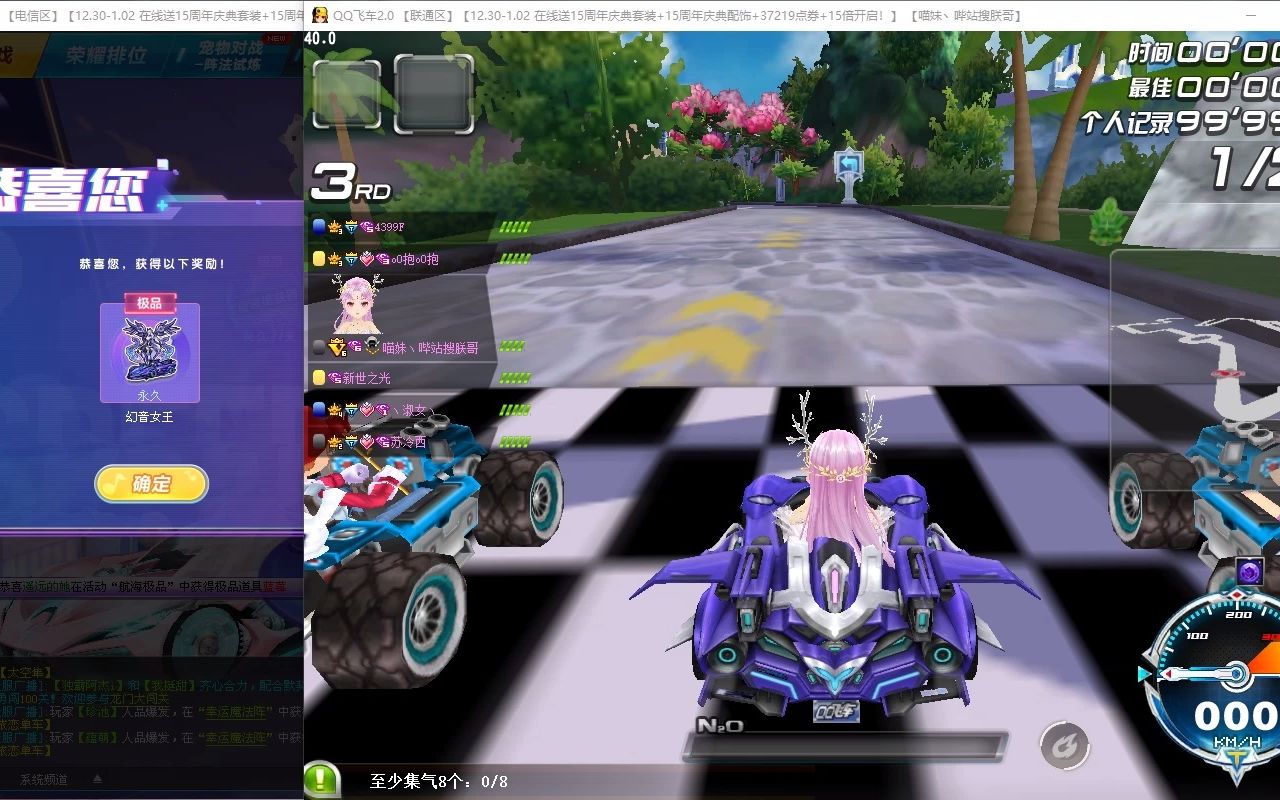Click the 航海极品 announcement banner text
Screen dimensions: 1280x800
pos(143,586)
